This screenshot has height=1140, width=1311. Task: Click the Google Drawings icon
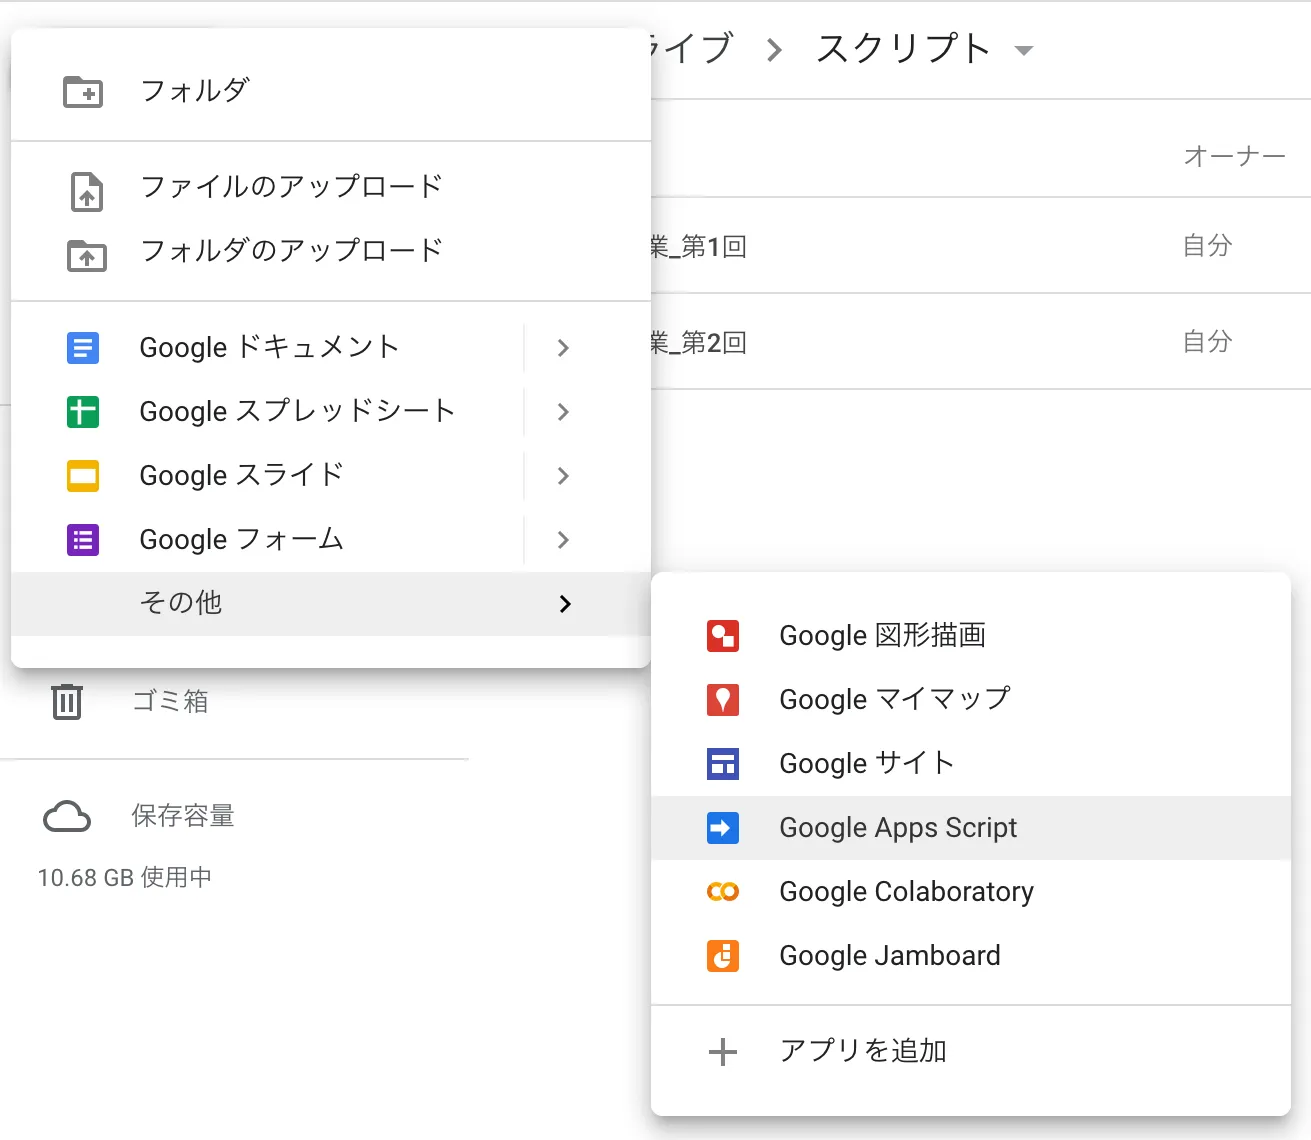click(x=722, y=636)
